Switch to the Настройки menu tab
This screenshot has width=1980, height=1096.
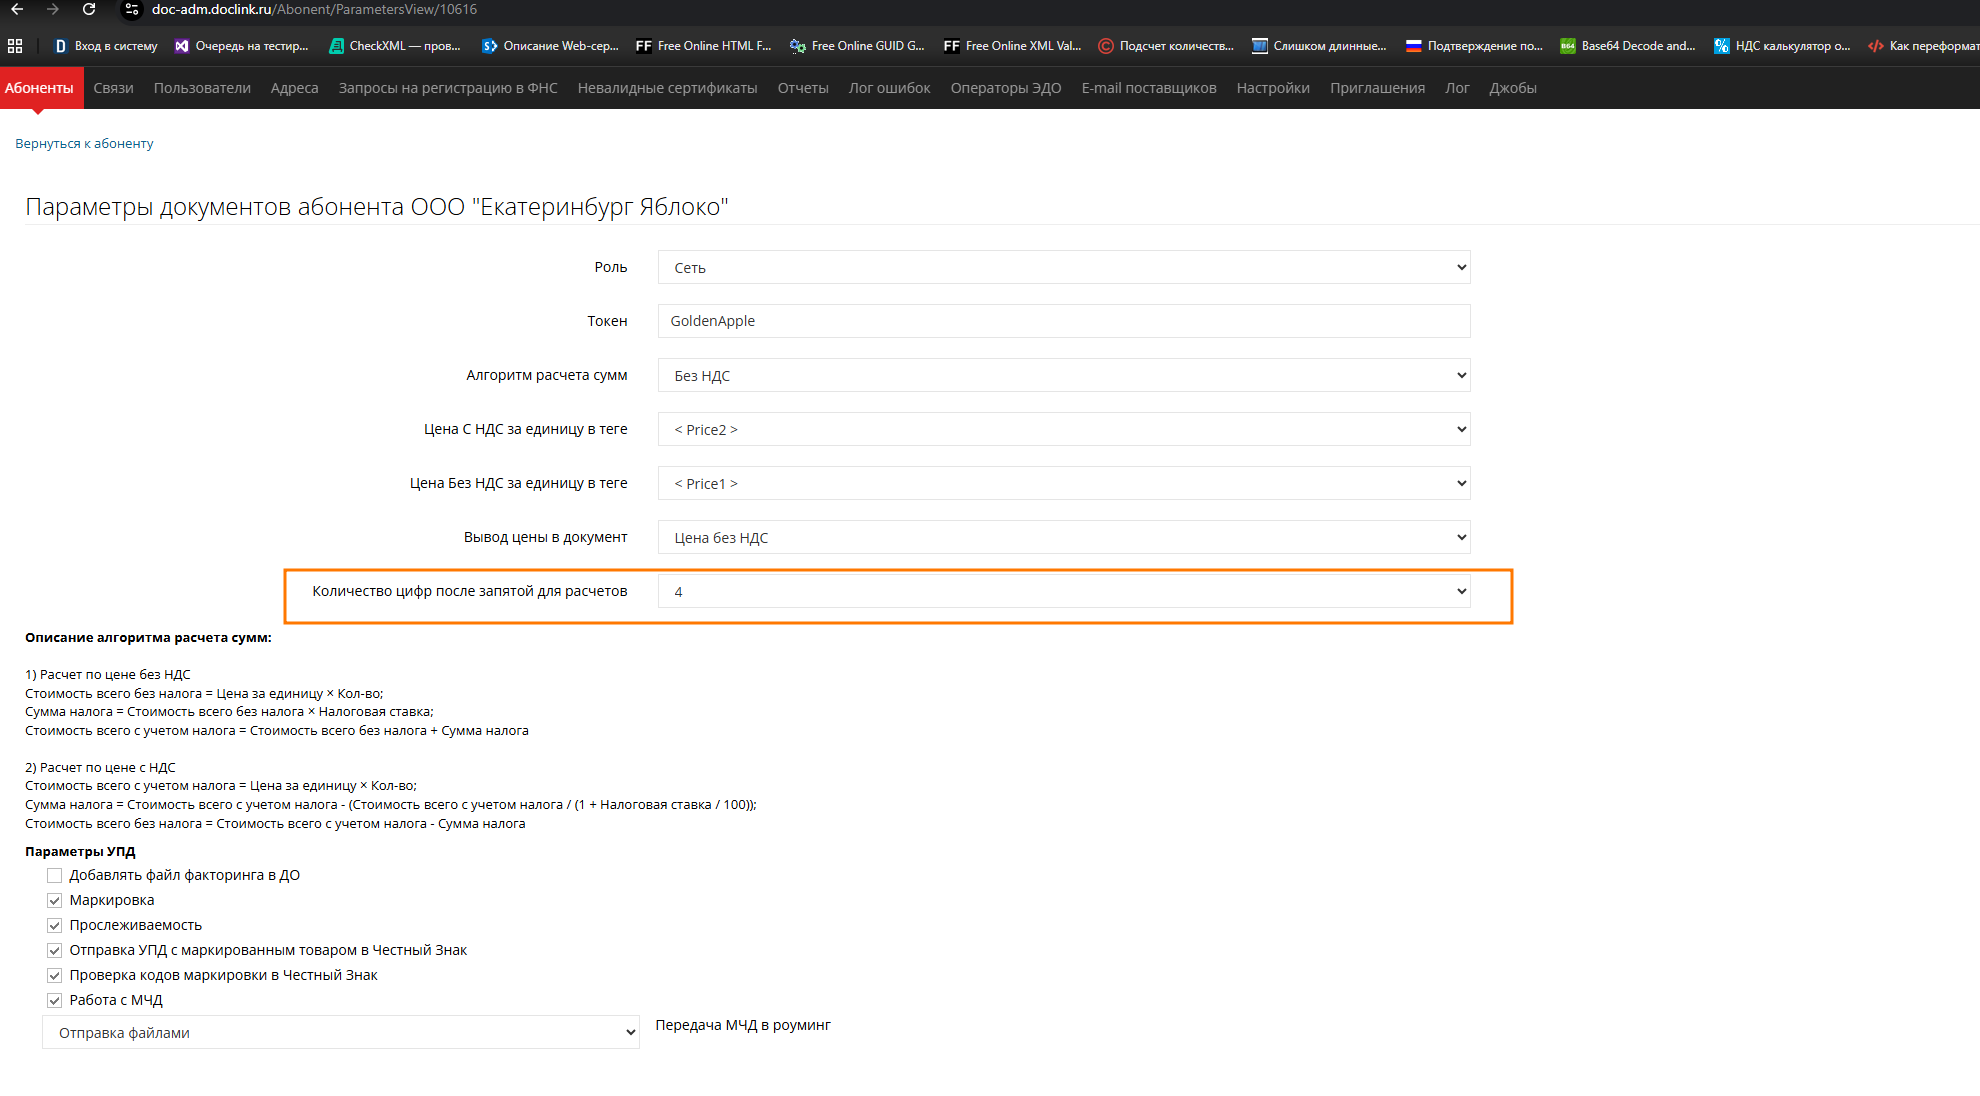tap(1272, 88)
